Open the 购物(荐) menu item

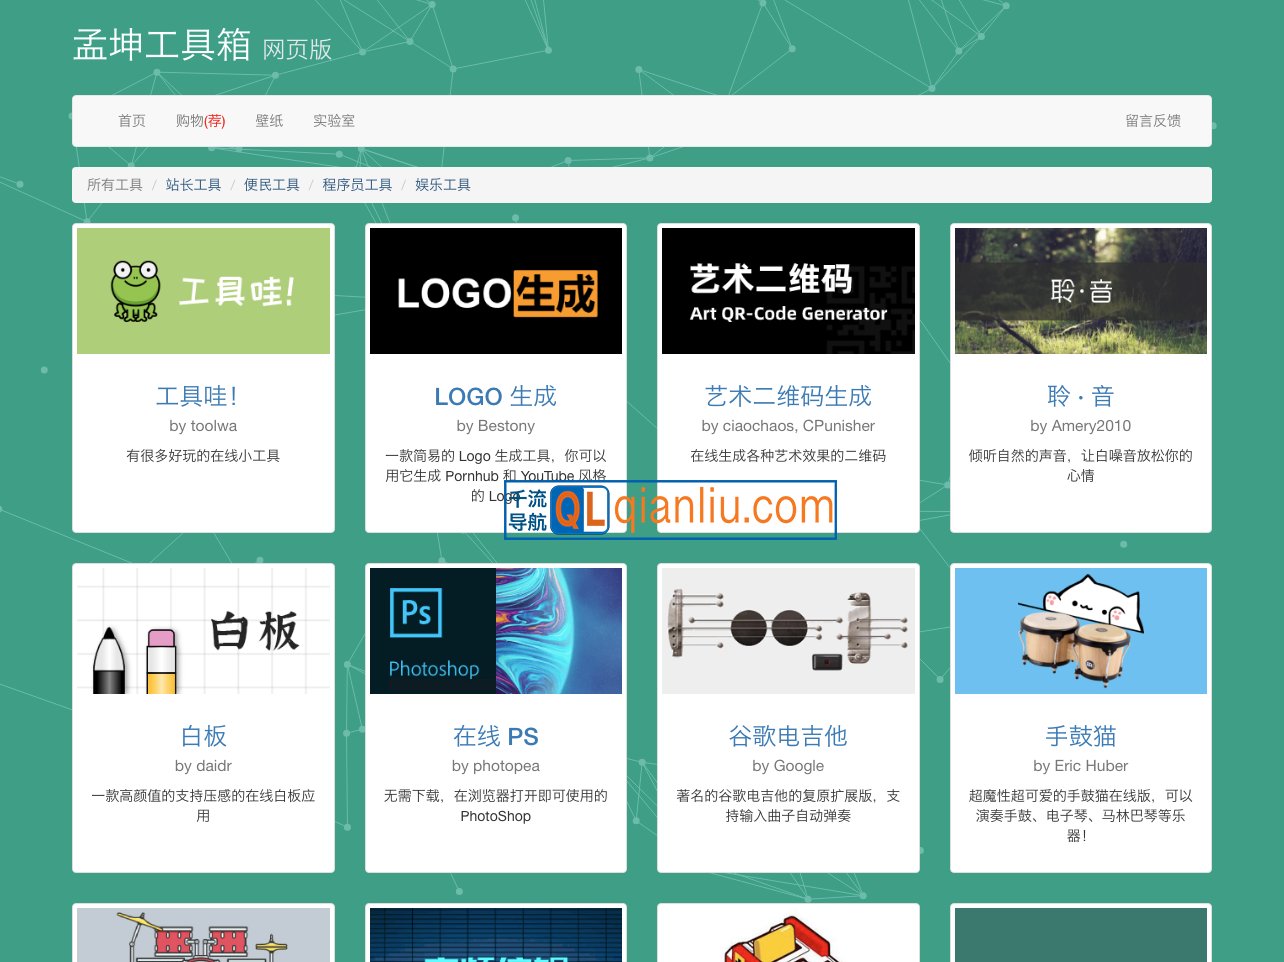(x=201, y=120)
